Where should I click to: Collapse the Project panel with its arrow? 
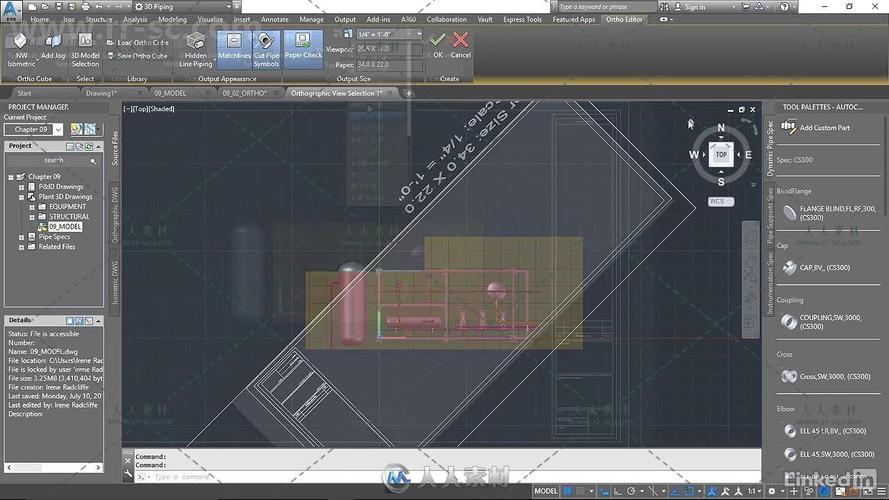[99, 146]
